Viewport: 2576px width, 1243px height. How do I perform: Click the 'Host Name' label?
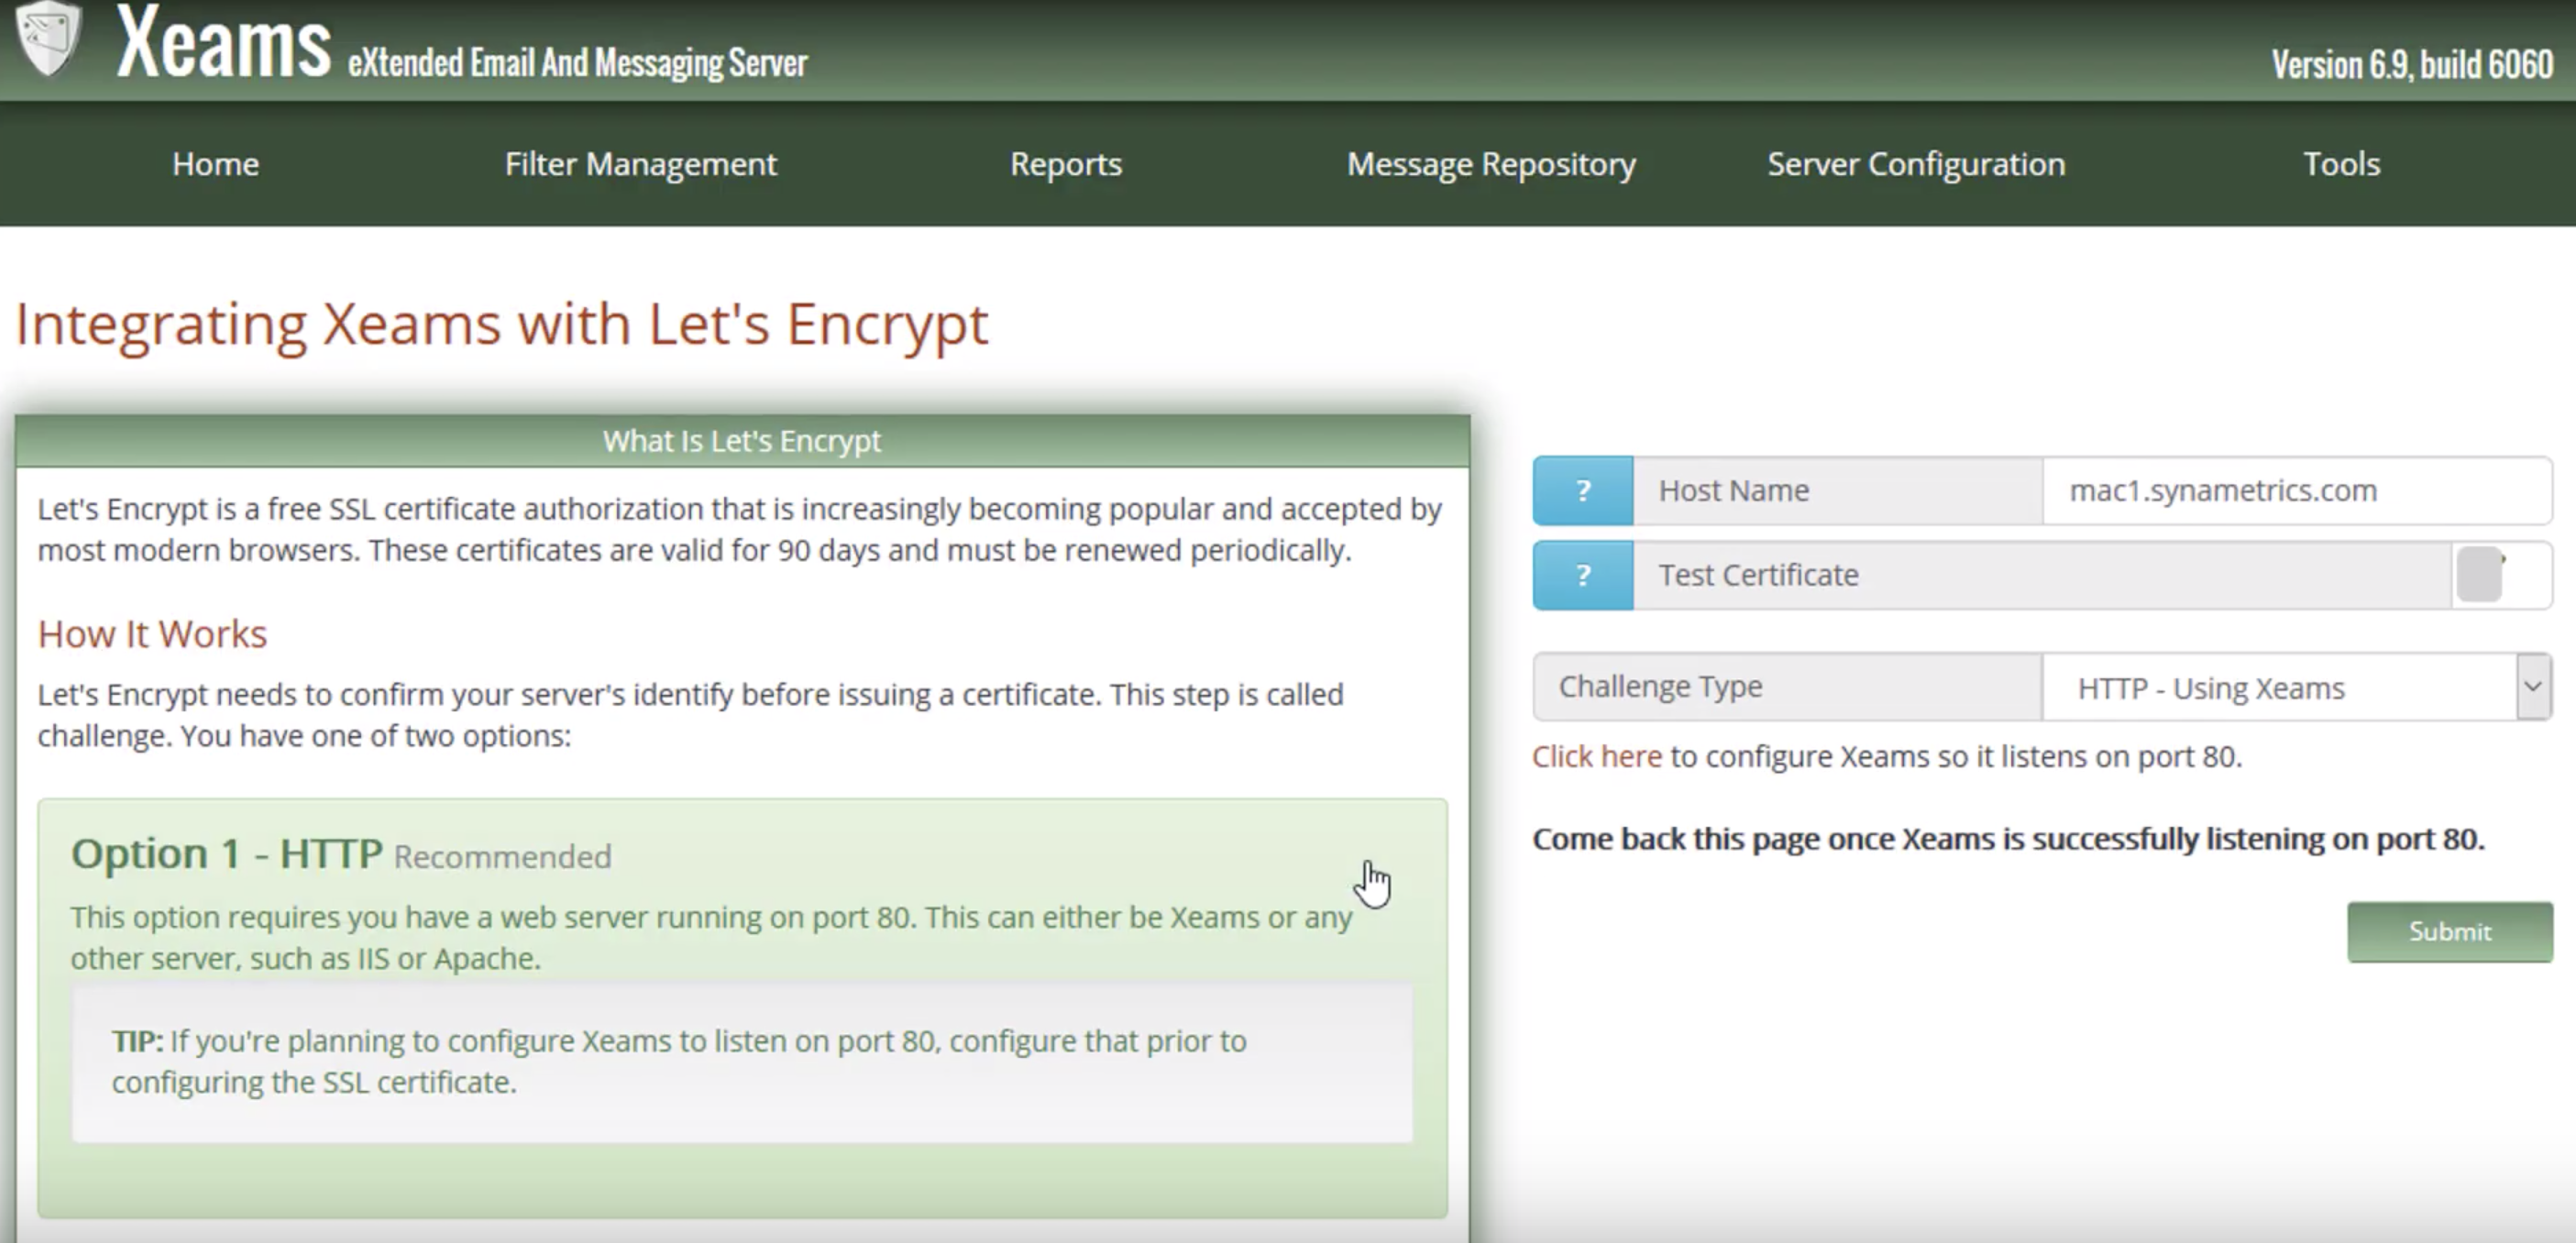click(x=1734, y=491)
